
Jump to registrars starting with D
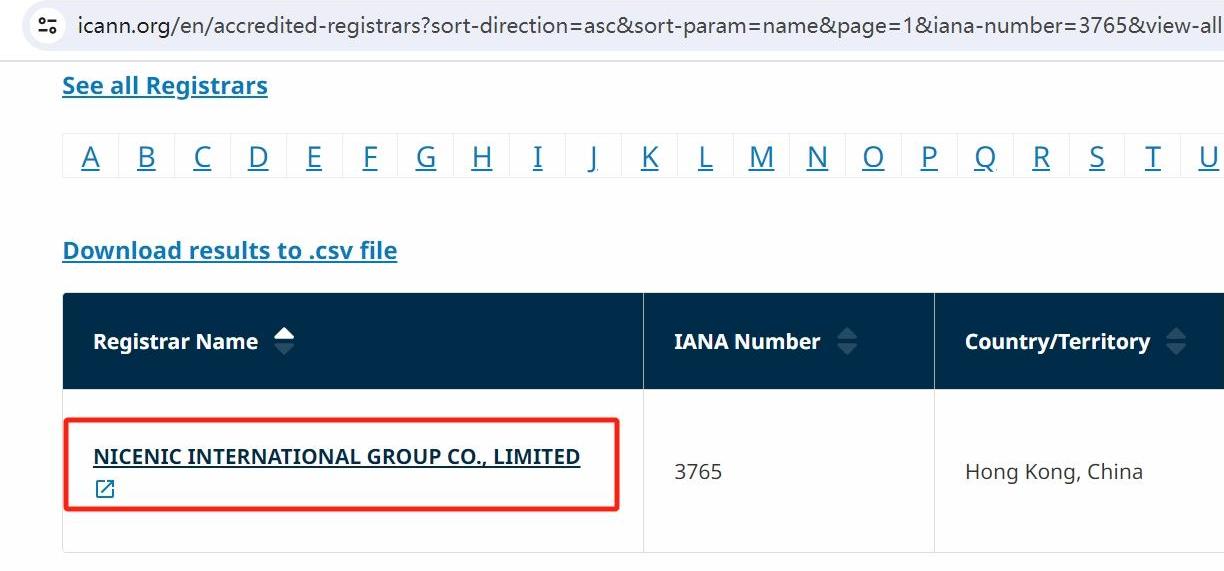point(259,157)
